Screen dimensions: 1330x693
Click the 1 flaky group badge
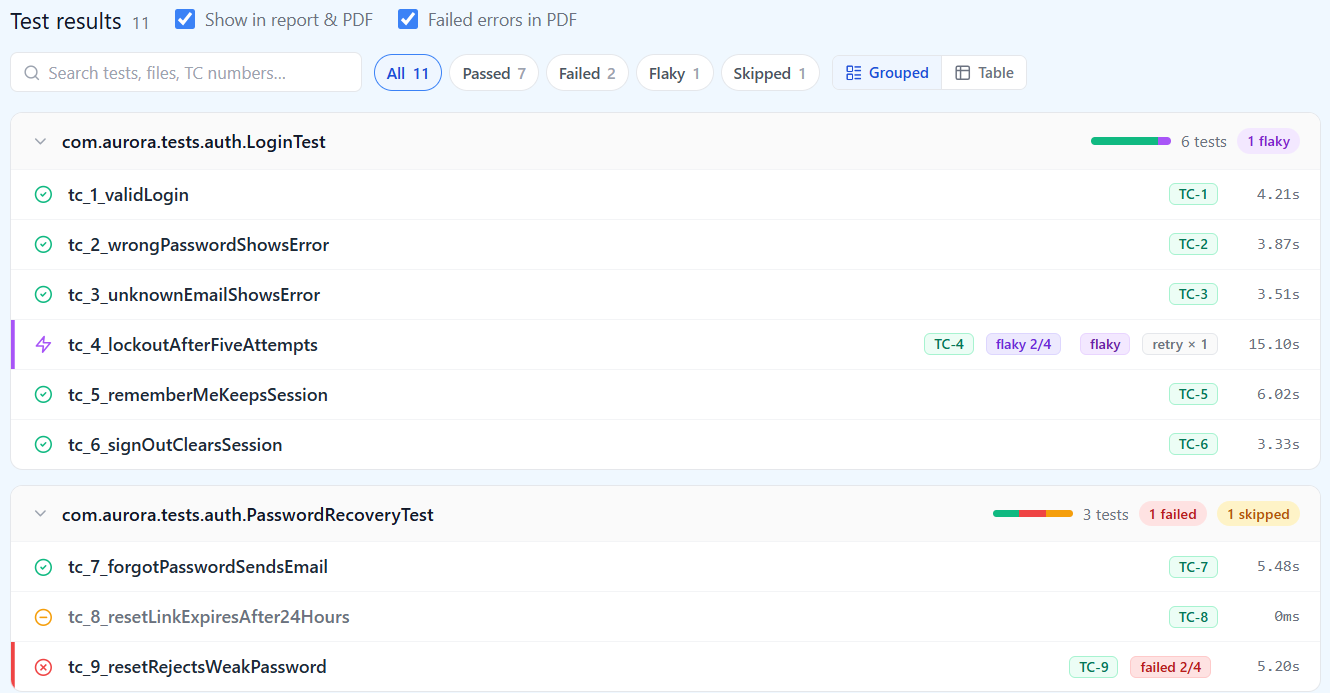1268,142
